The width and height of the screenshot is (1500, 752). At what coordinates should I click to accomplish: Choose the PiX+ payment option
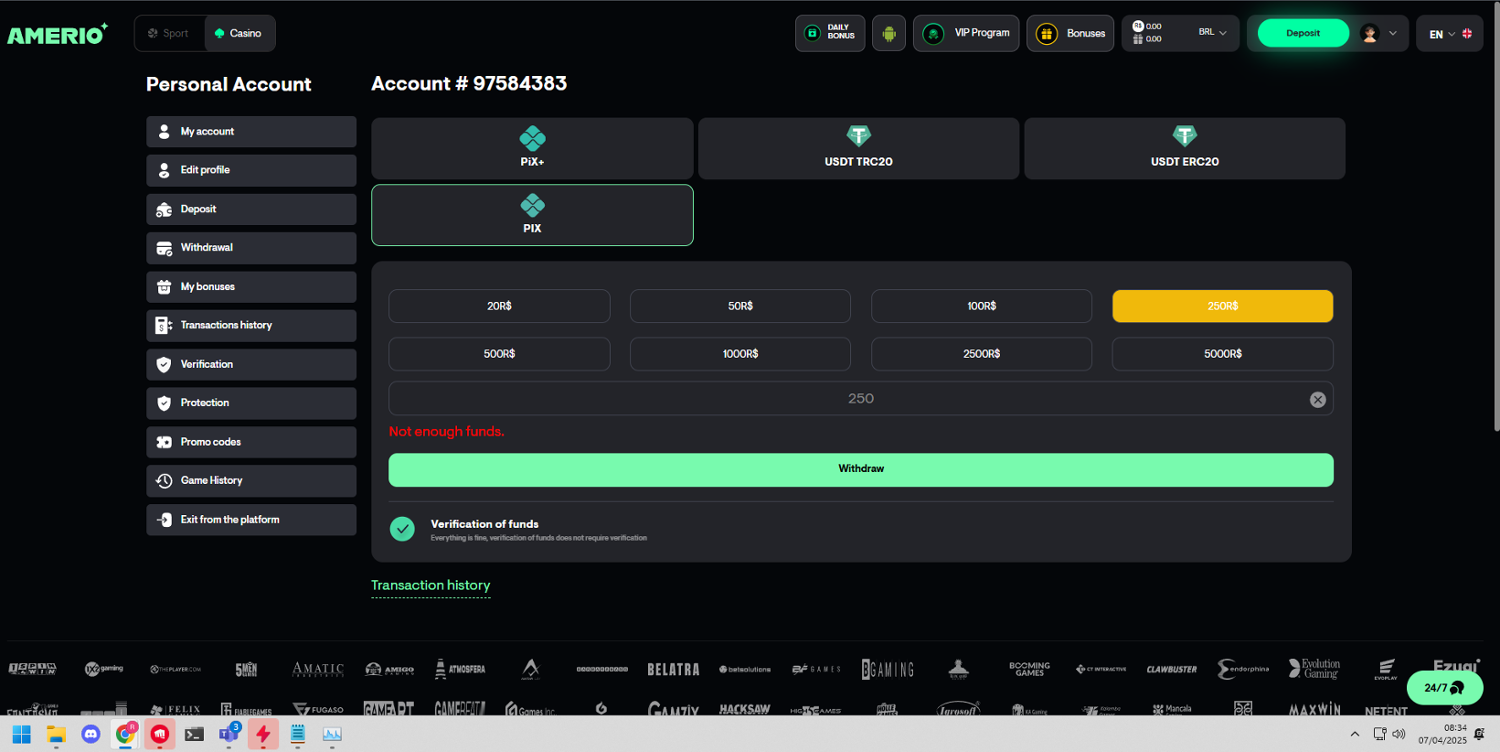coord(532,148)
